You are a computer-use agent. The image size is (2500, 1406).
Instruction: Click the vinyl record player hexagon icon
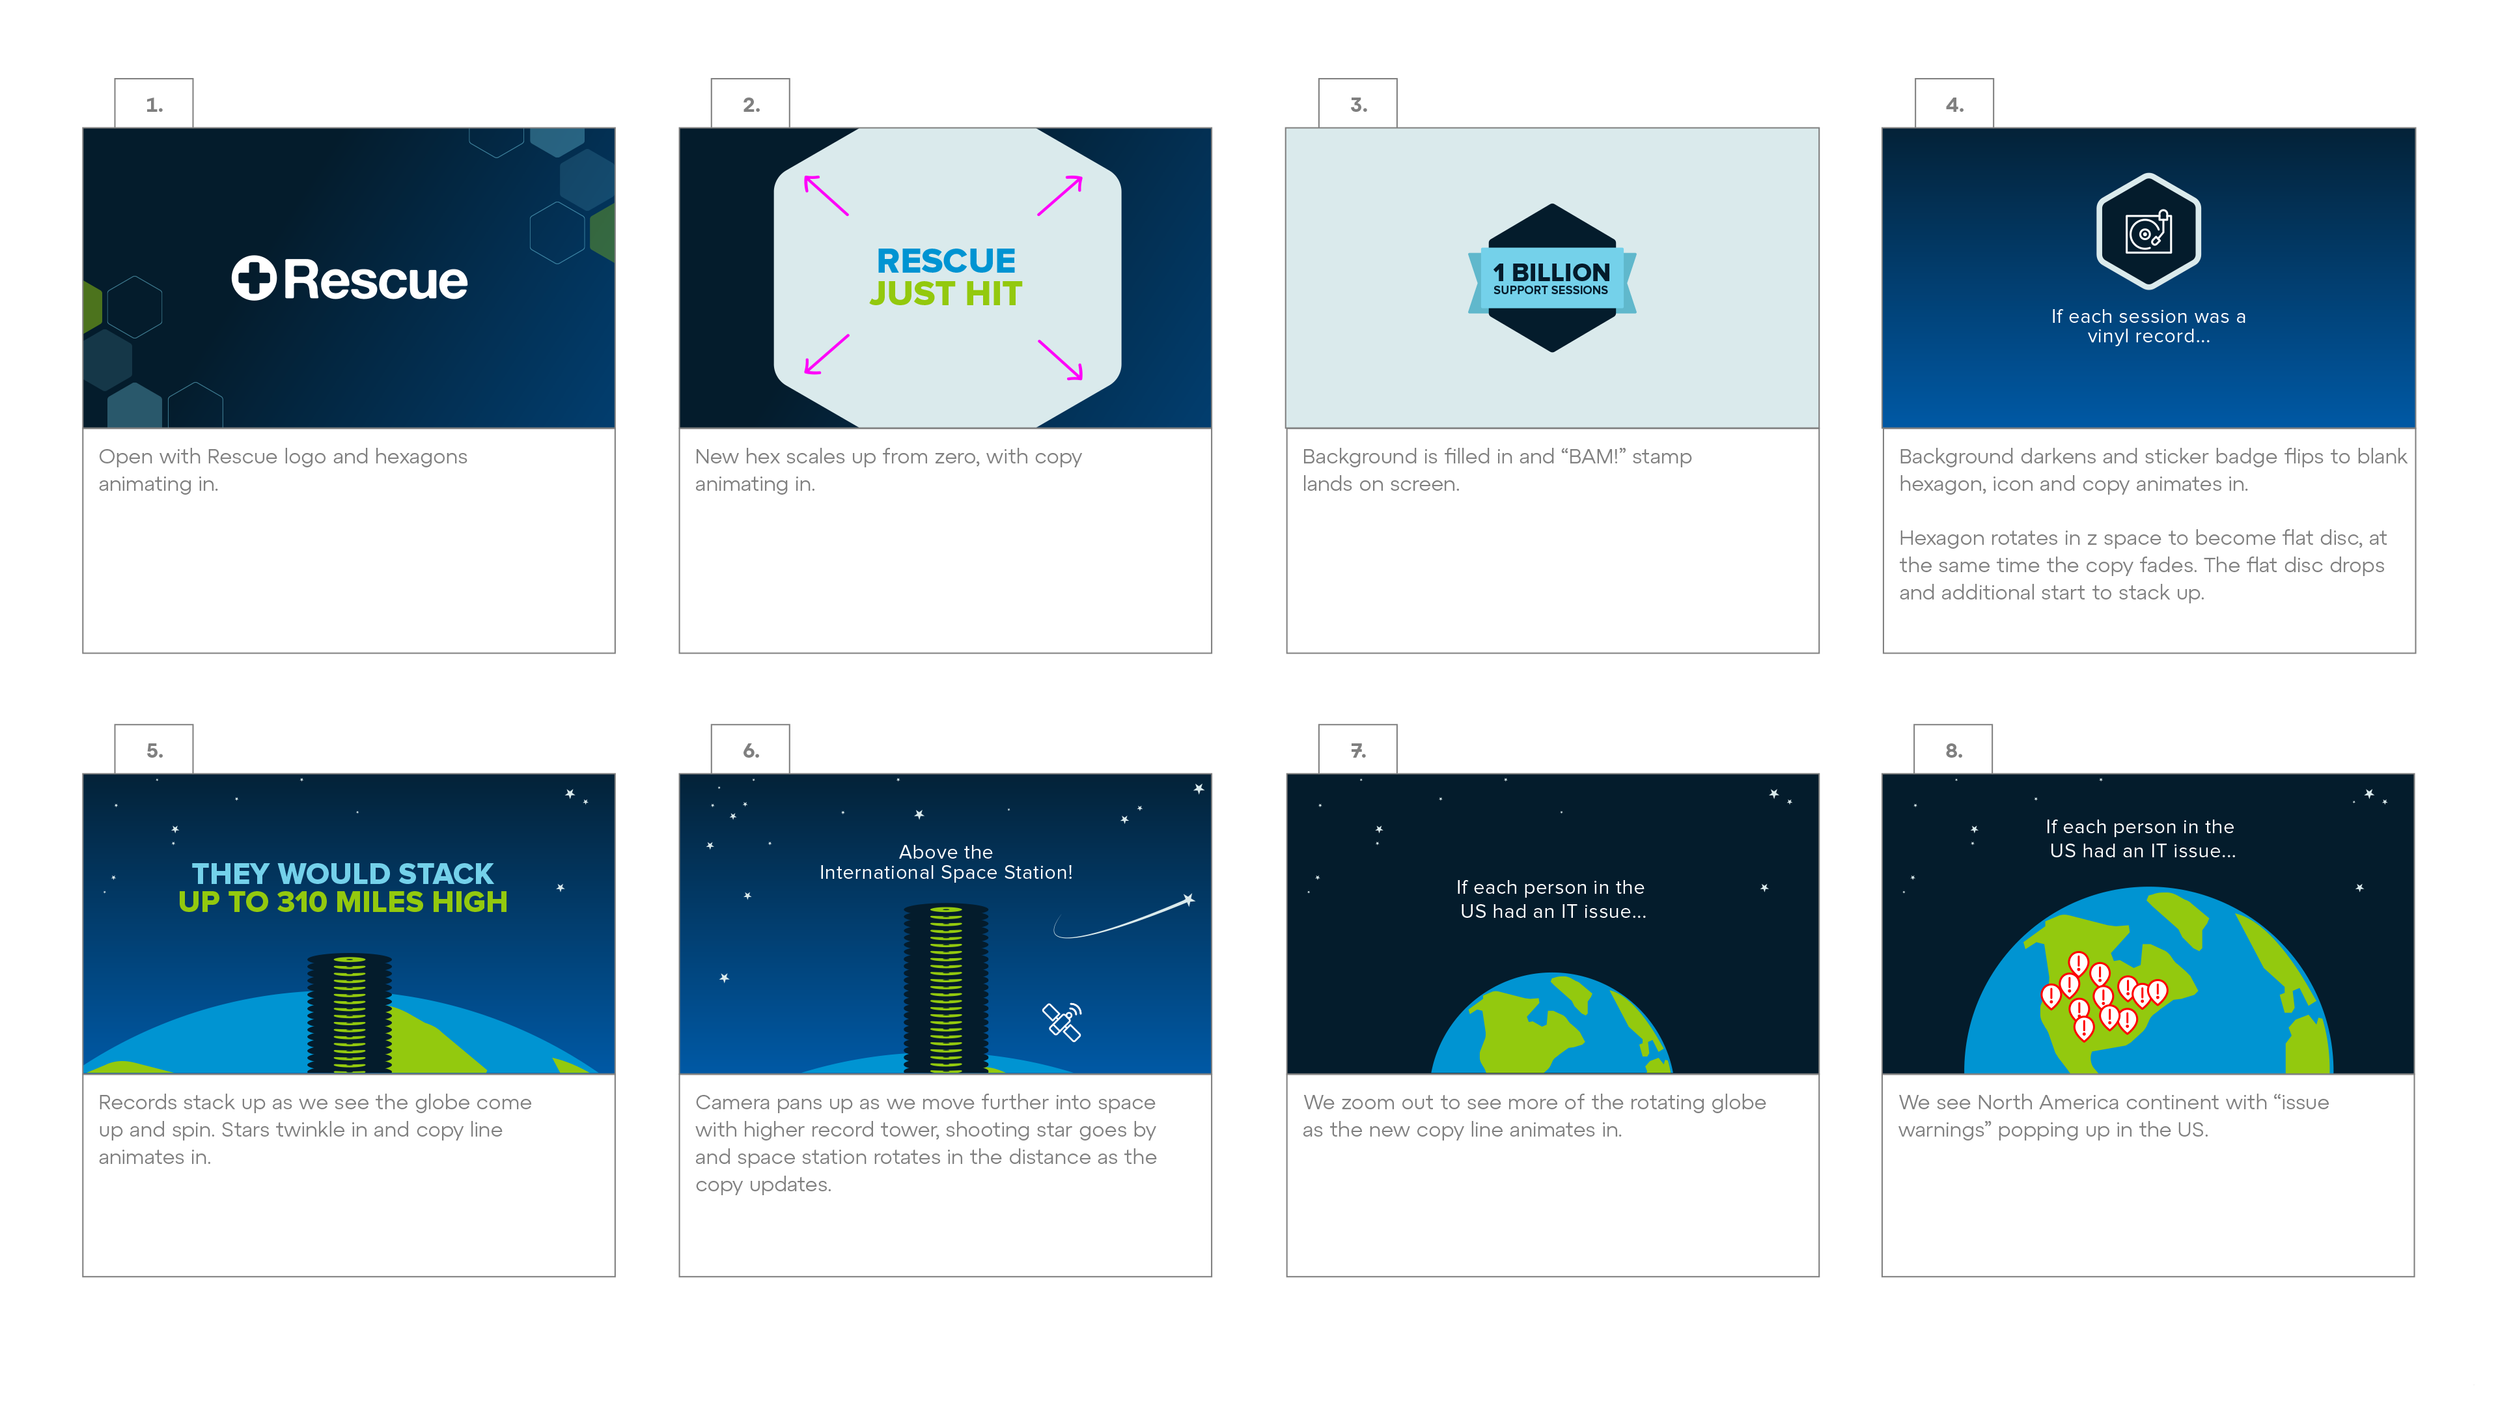point(2147,232)
